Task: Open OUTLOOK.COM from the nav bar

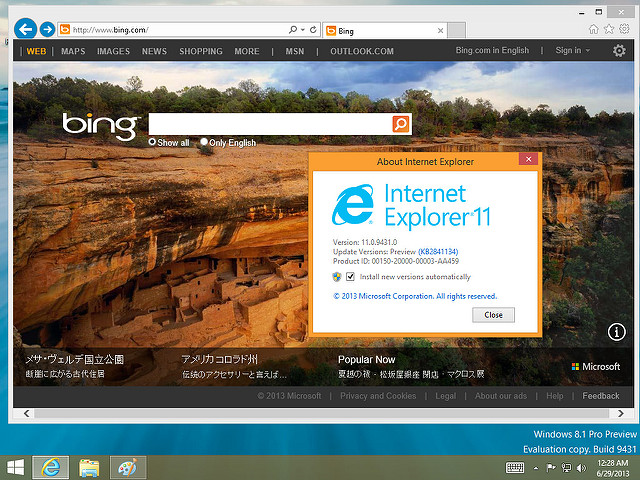Action: click(x=362, y=51)
